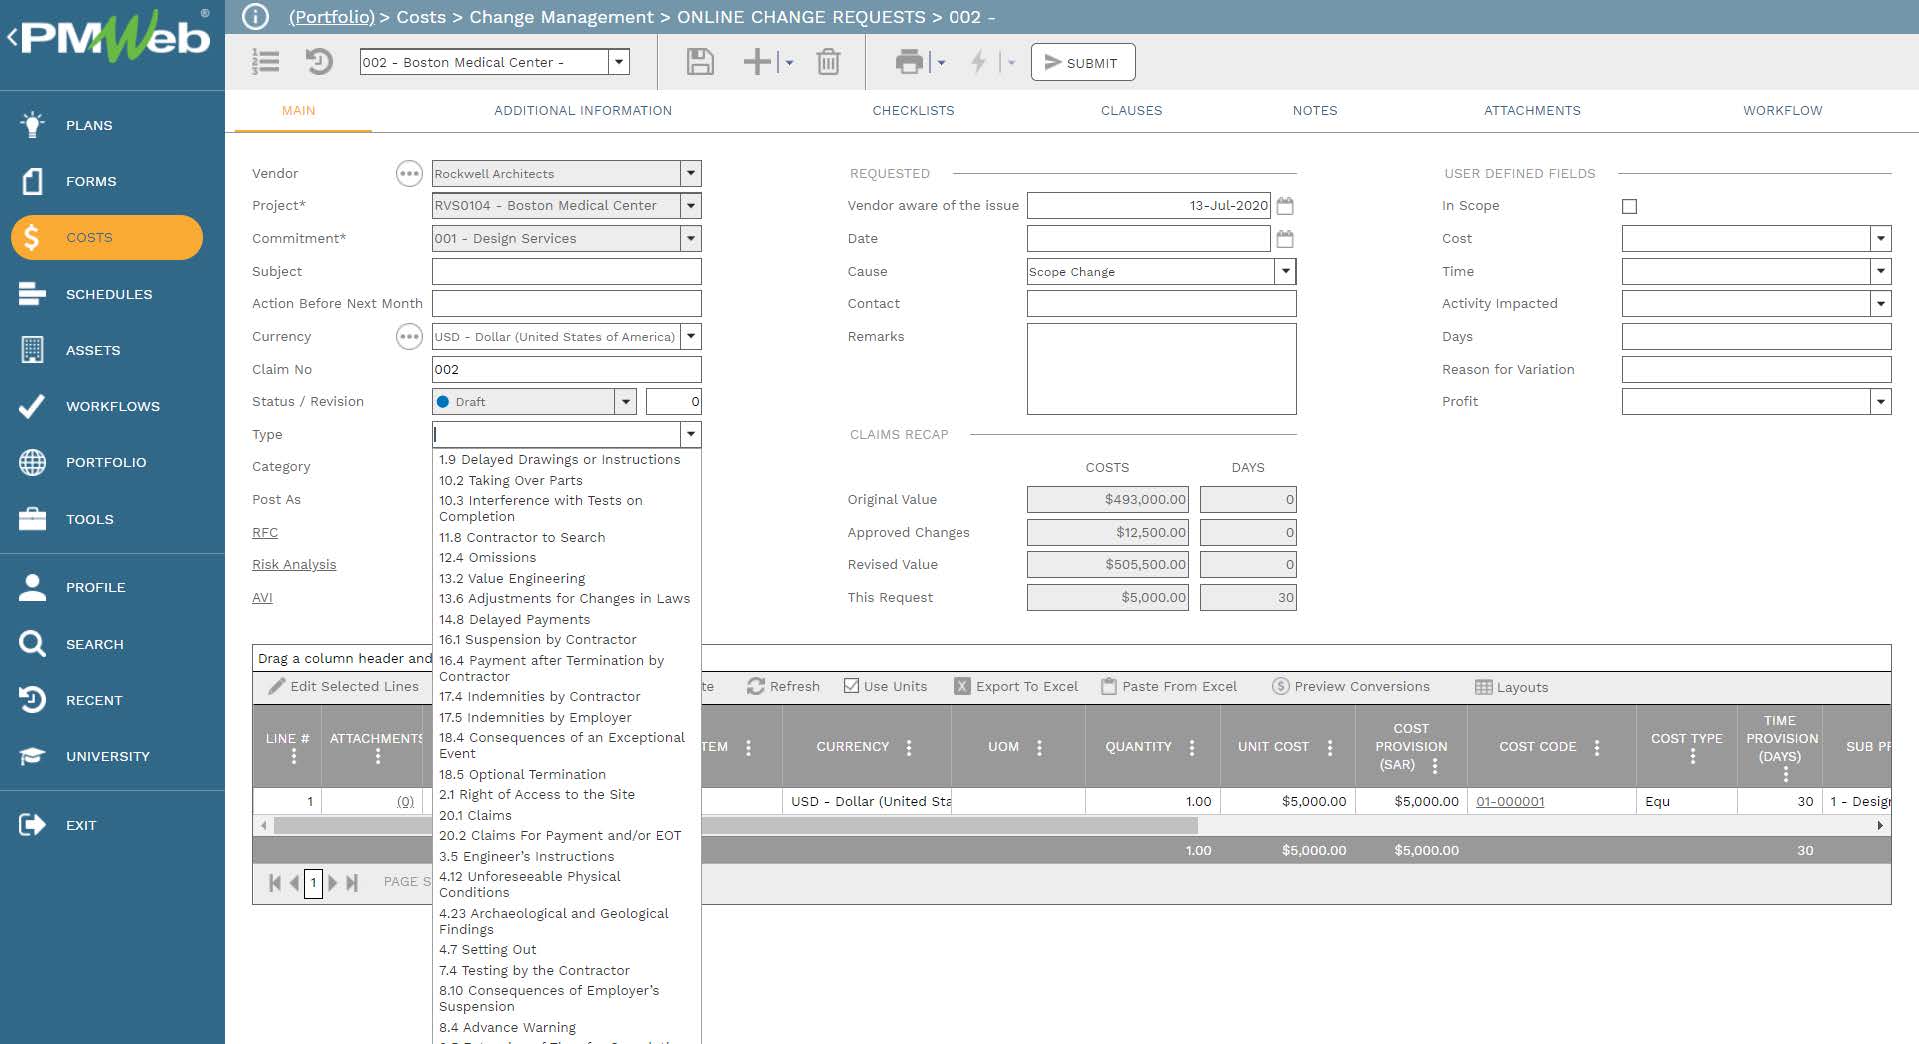This screenshot has height=1044, width=1919.
Task: Go to the last grid page
Action: 352,882
